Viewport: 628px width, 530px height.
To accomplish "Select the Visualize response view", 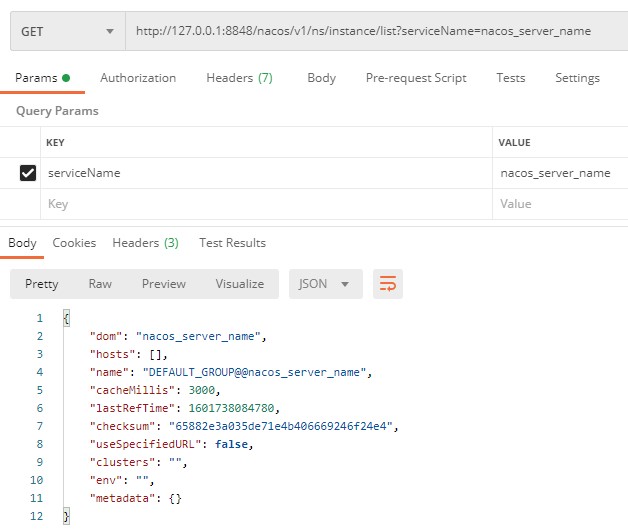I will pos(240,284).
